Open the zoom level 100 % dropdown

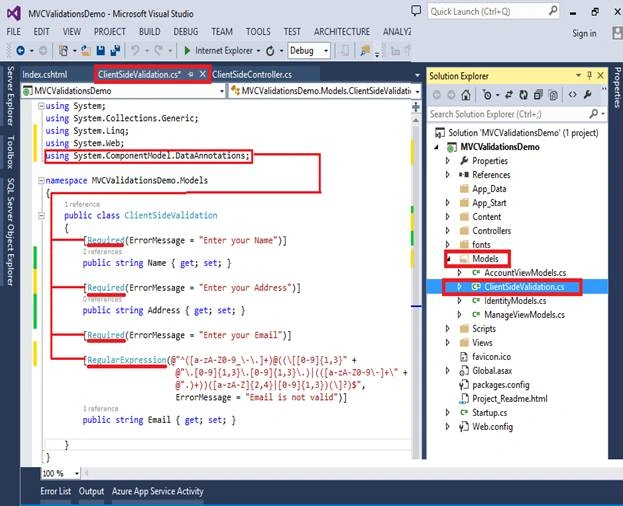(60, 473)
